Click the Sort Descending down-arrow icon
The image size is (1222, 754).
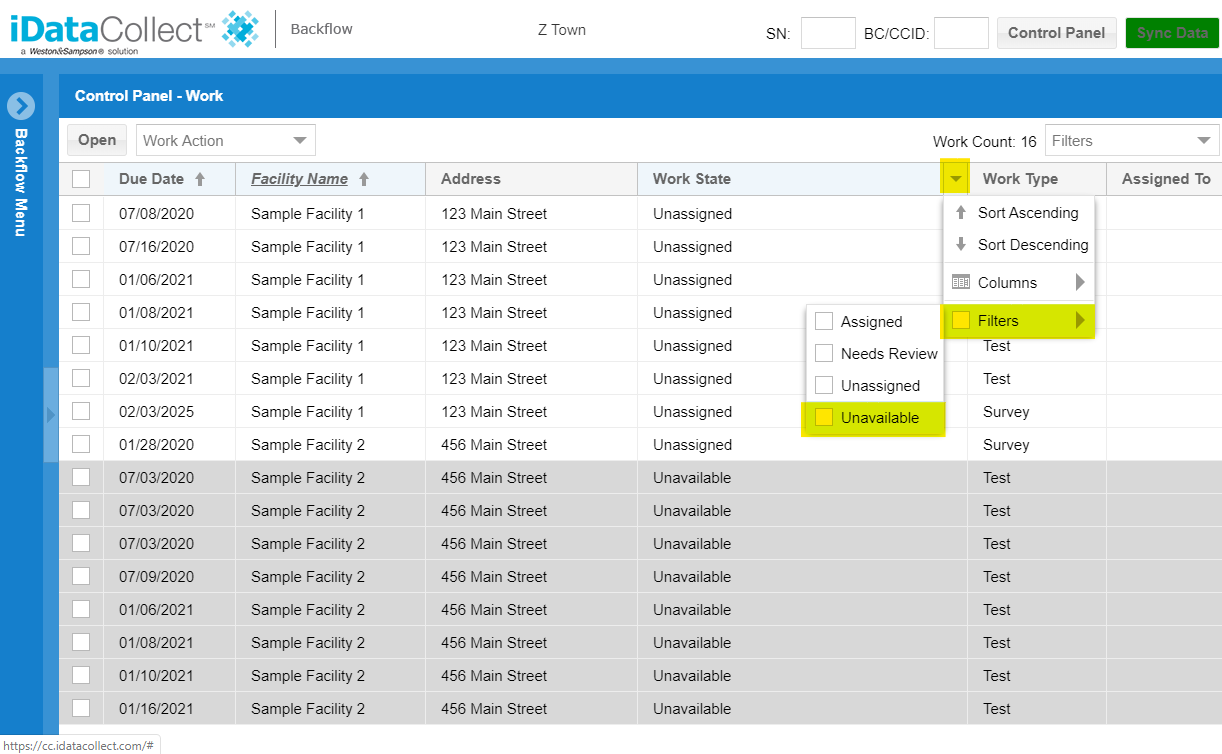[961, 245]
